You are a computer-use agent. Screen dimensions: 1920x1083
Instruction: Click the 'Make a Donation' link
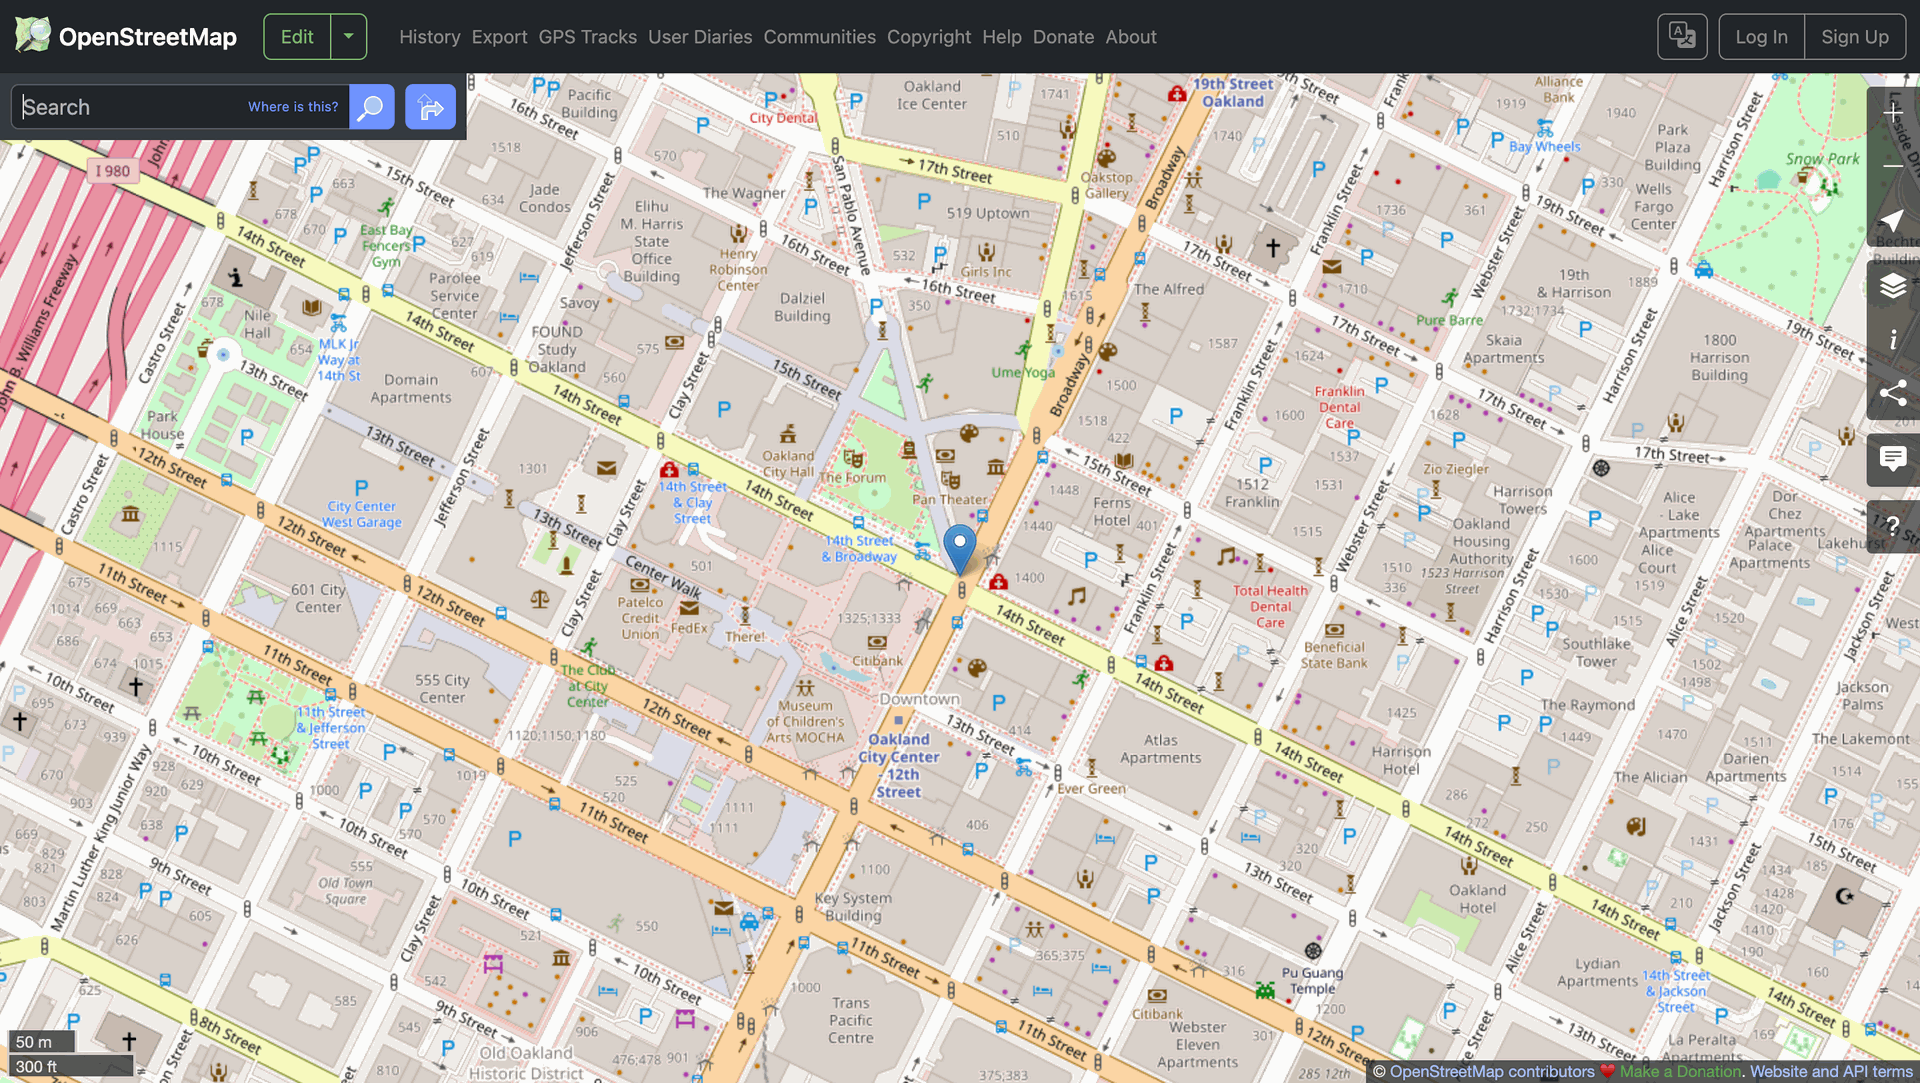point(1681,1071)
